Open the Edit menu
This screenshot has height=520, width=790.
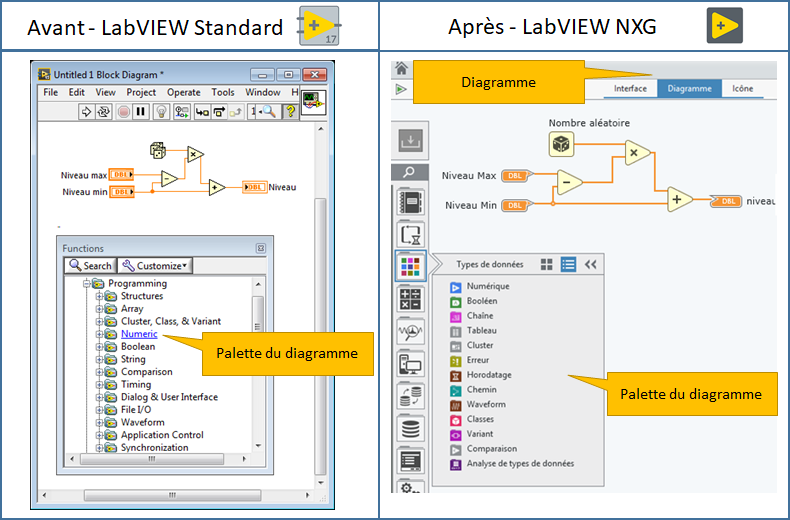77,92
